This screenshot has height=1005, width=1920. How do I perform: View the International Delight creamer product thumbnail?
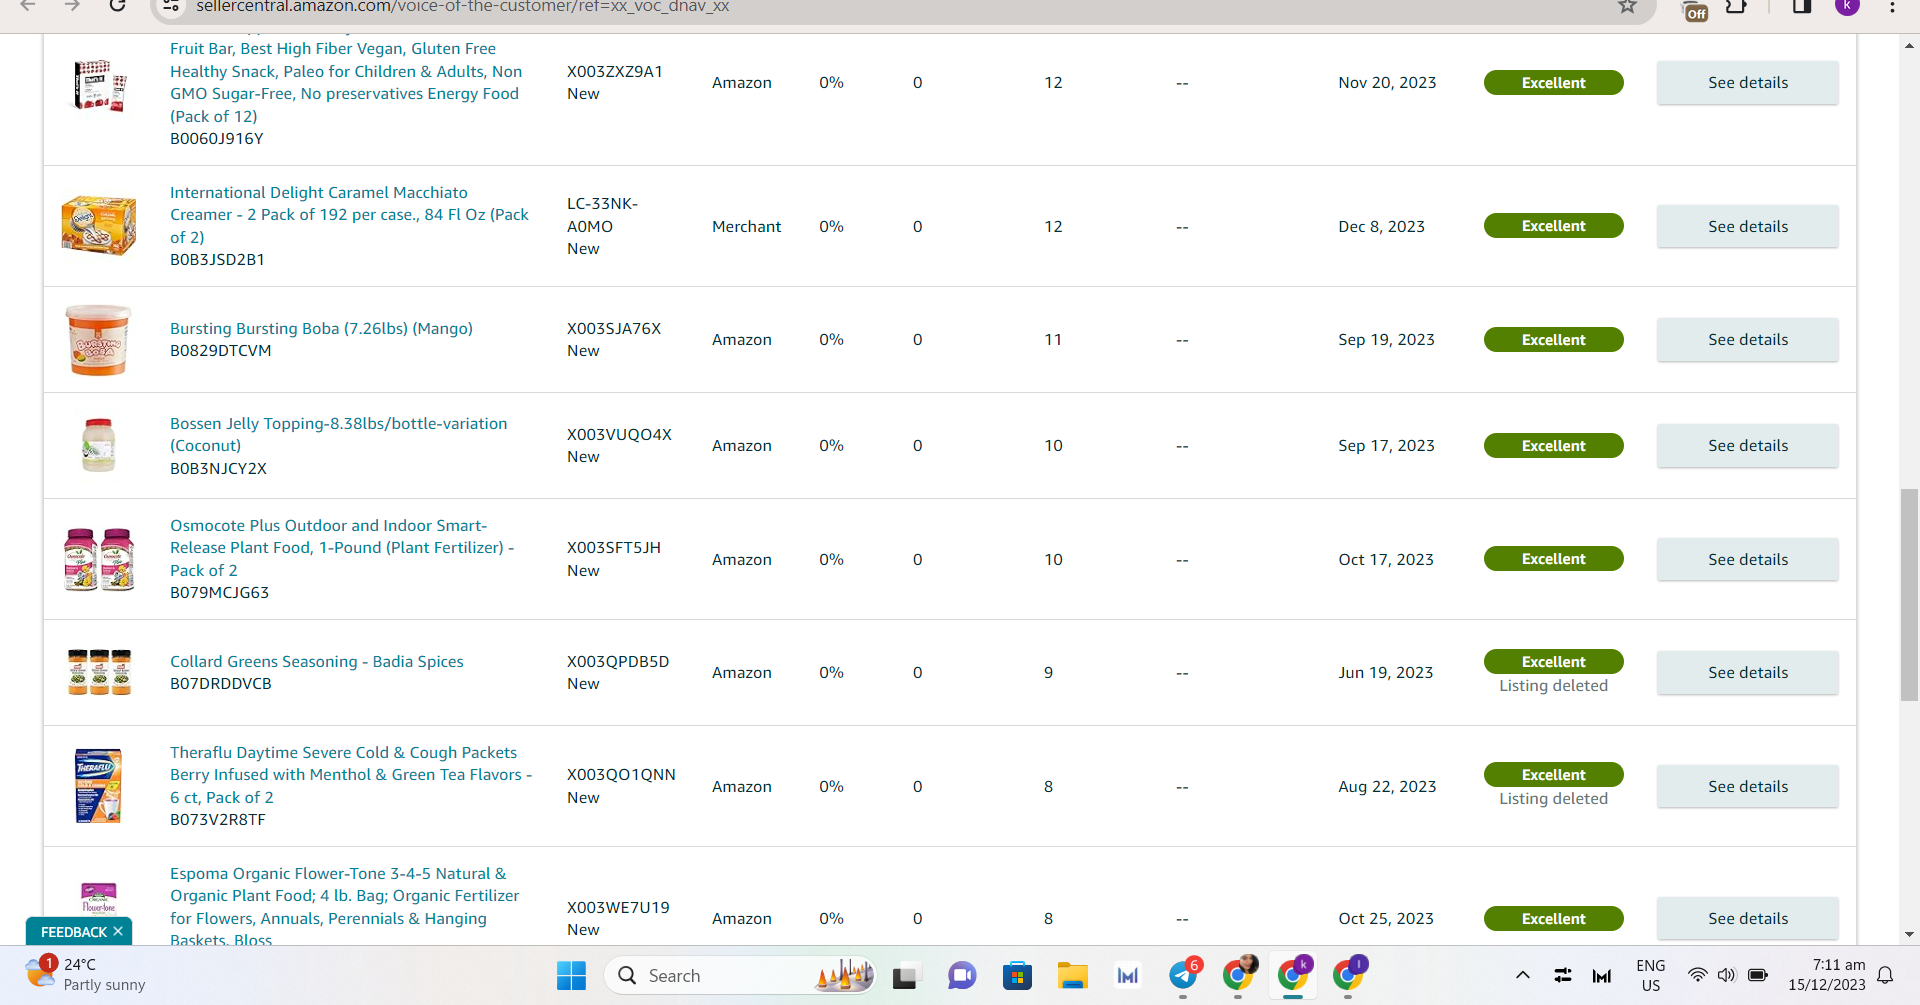pos(99,225)
